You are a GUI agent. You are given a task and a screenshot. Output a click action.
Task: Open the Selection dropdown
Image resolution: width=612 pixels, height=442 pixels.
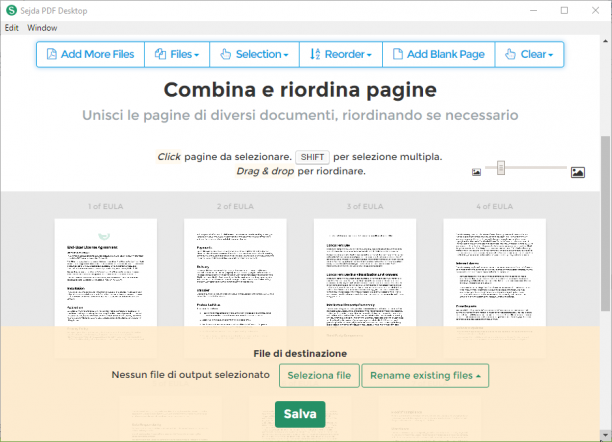254,54
